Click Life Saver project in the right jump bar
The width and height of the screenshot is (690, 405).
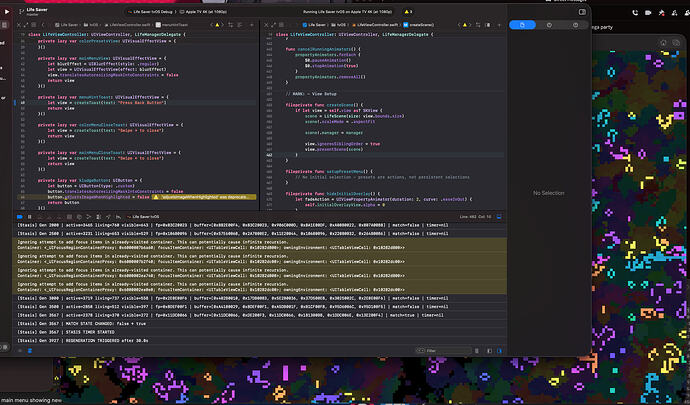(x=314, y=25)
